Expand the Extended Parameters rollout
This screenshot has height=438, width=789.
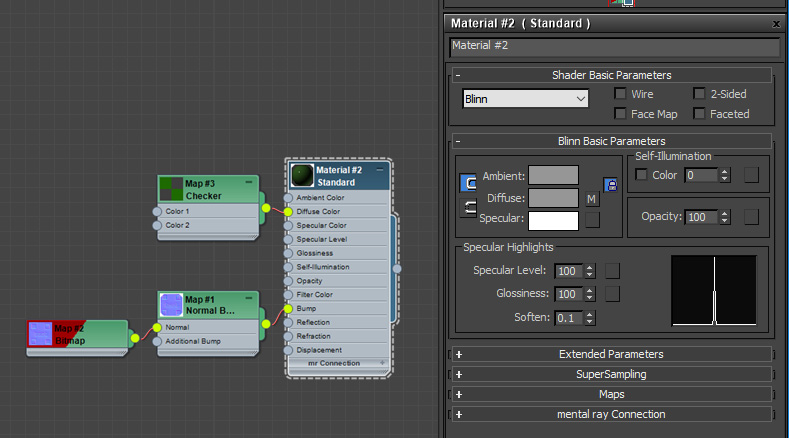pos(612,354)
